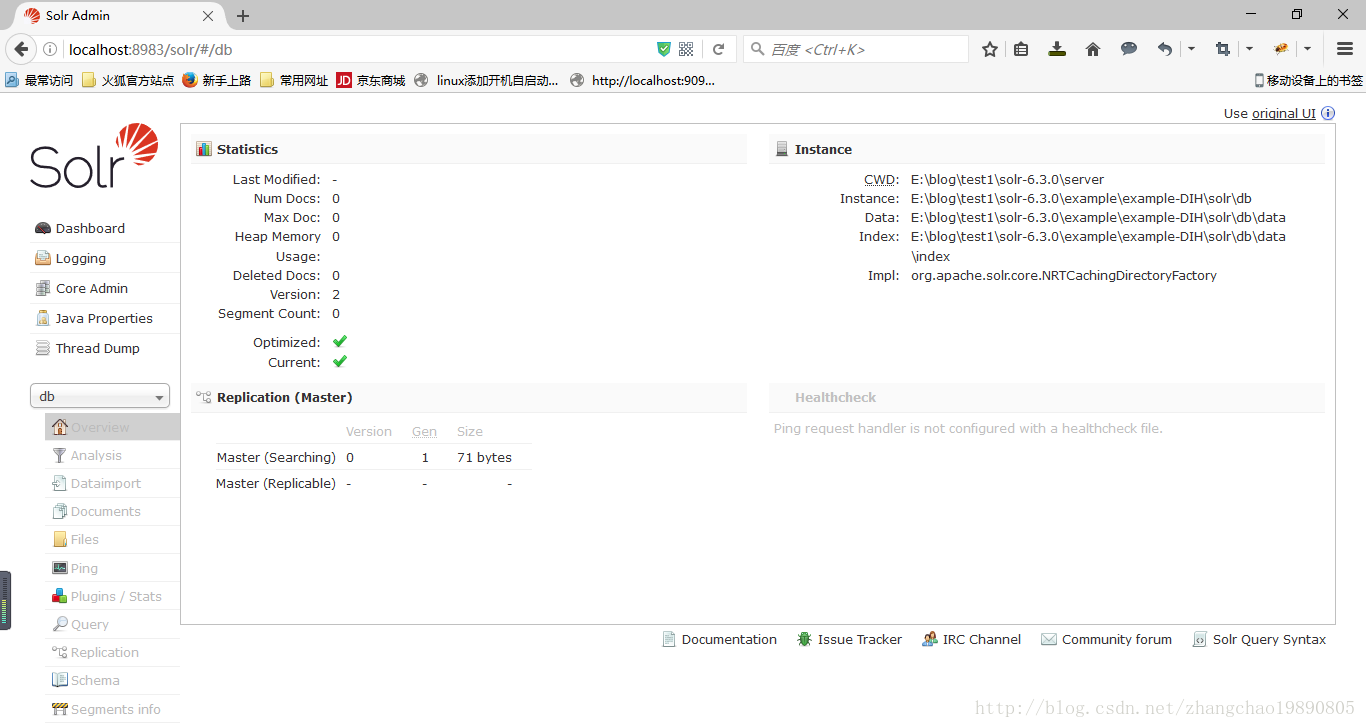Open the Ping core item
This screenshot has height=728, width=1366.
pos(84,568)
